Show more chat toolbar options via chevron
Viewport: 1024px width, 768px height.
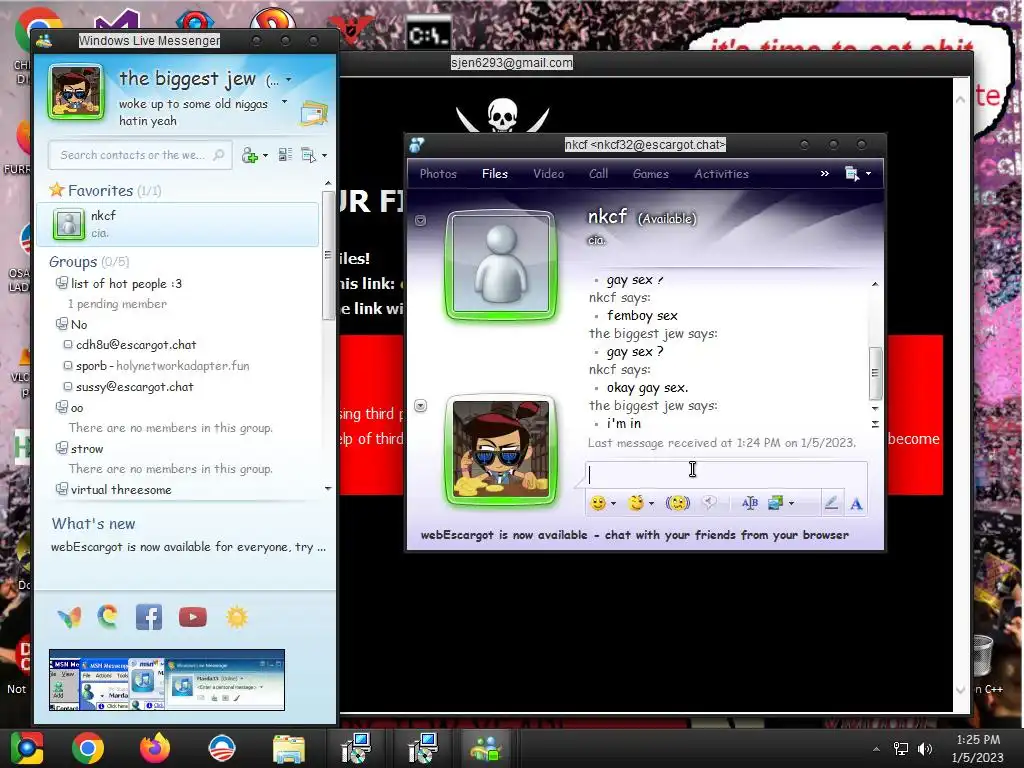point(825,174)
